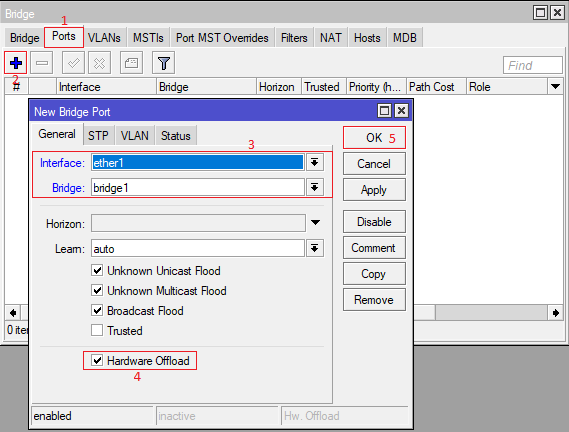This screenshot has width=569, height=432.
Task: Uncheck Broadcast Flood checkbox
Action: point(97,310)
